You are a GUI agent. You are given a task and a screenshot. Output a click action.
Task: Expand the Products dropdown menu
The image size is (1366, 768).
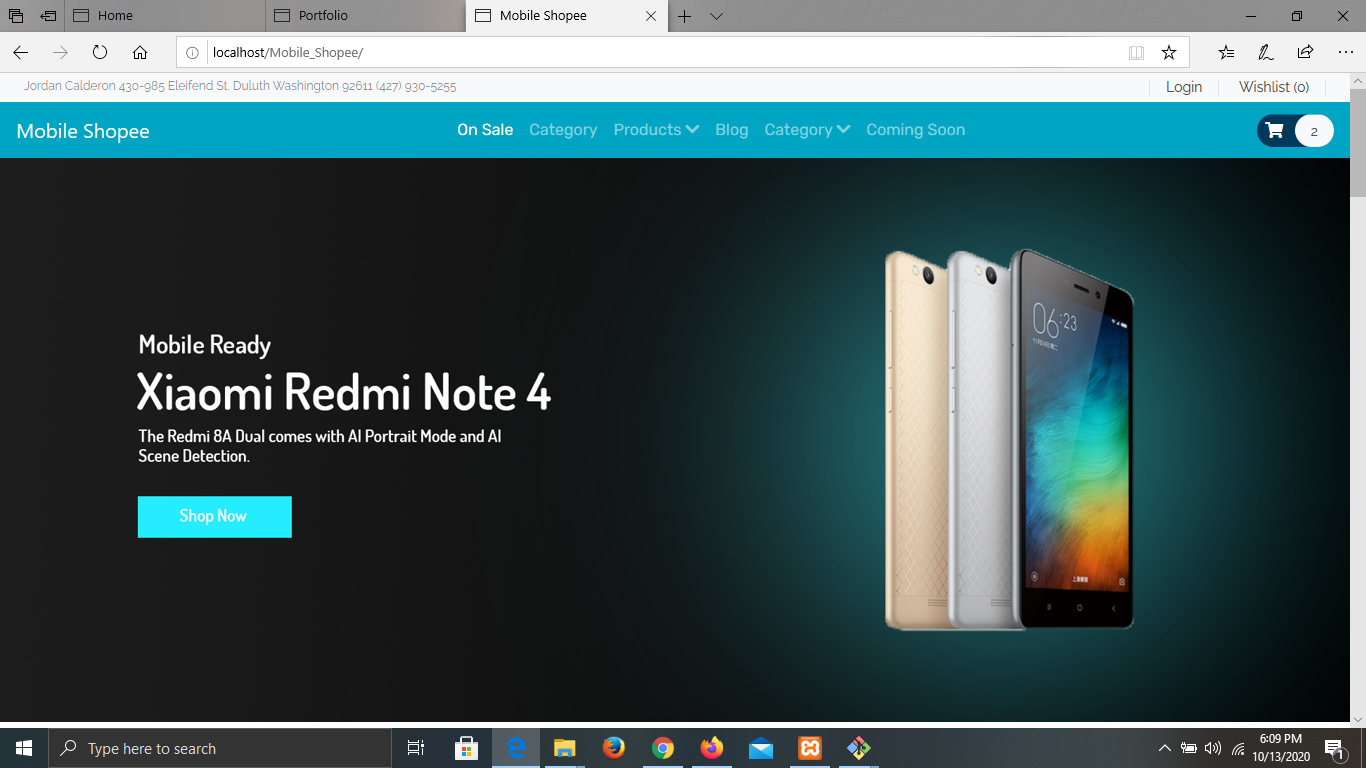coord(656,130)
